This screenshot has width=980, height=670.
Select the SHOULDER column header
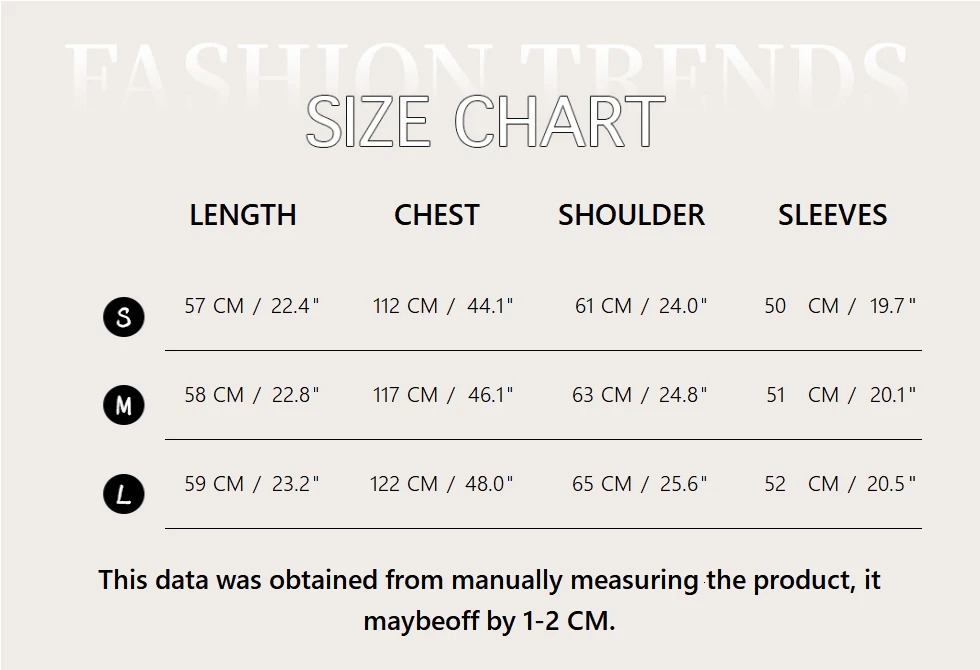tap(631, 215)
